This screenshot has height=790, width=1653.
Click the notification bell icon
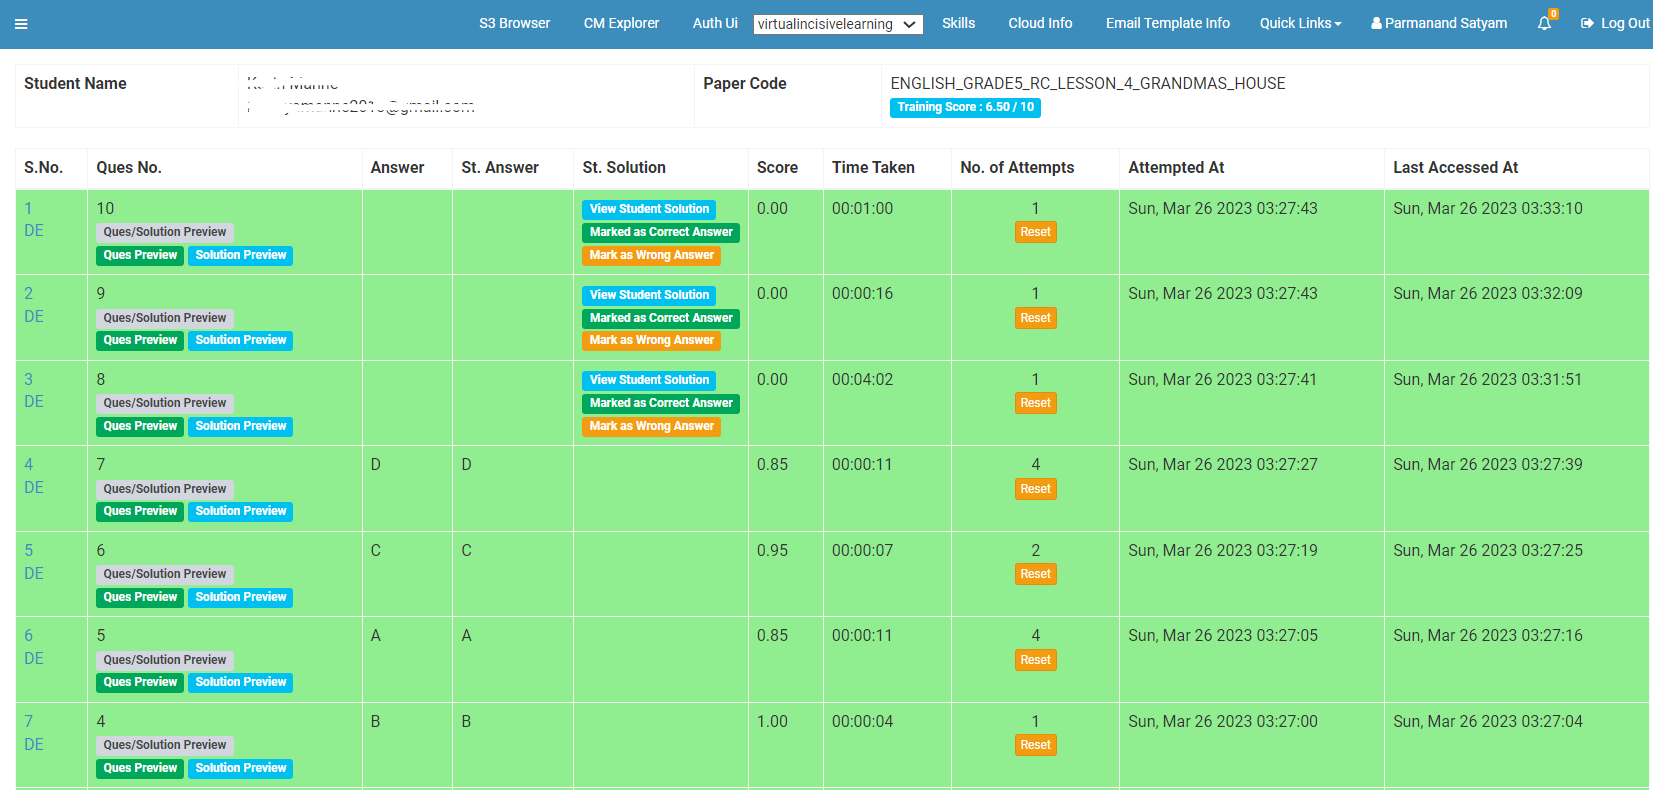click(x=1544, y=23)
